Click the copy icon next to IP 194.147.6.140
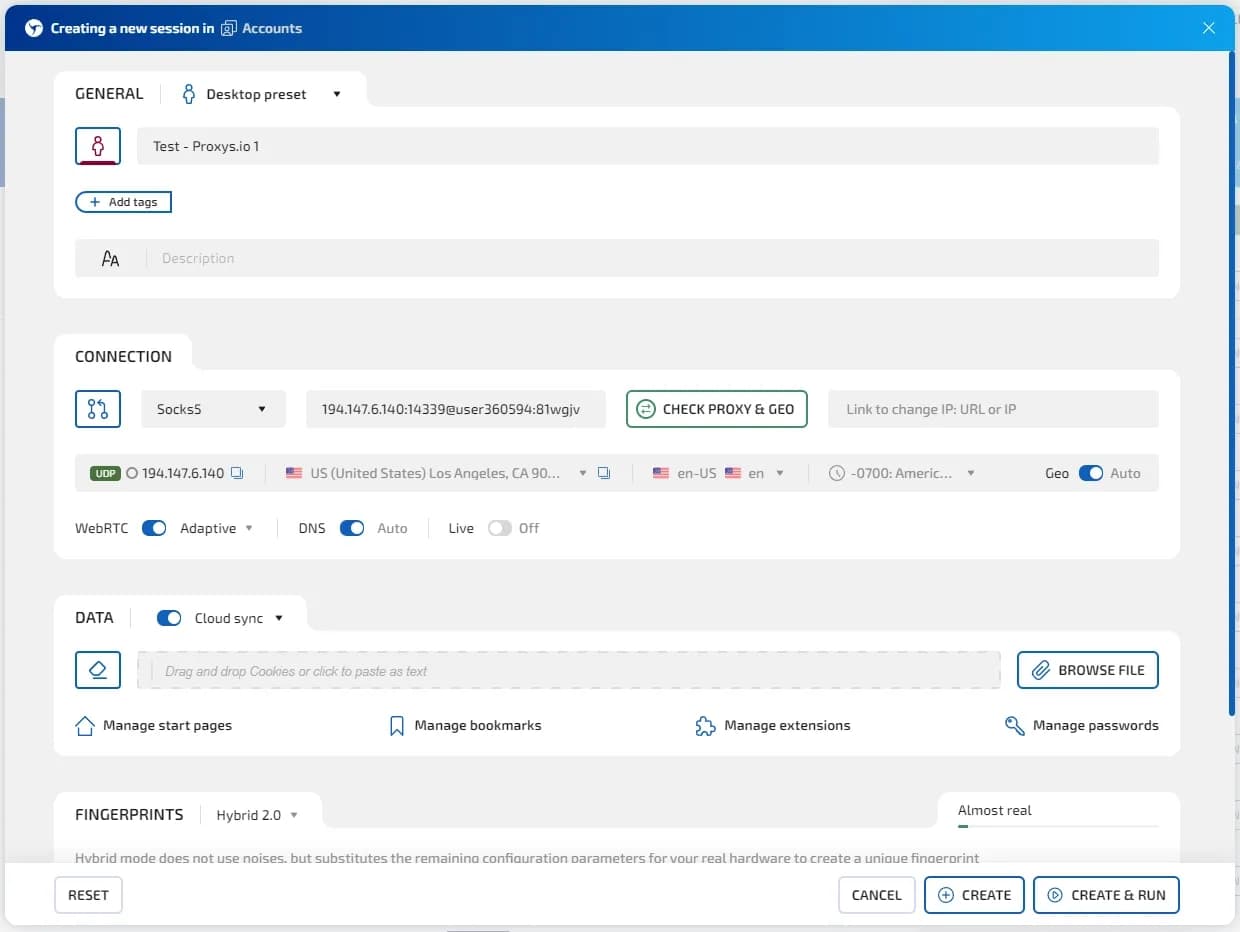1240x932 pixels. [237, 472]
